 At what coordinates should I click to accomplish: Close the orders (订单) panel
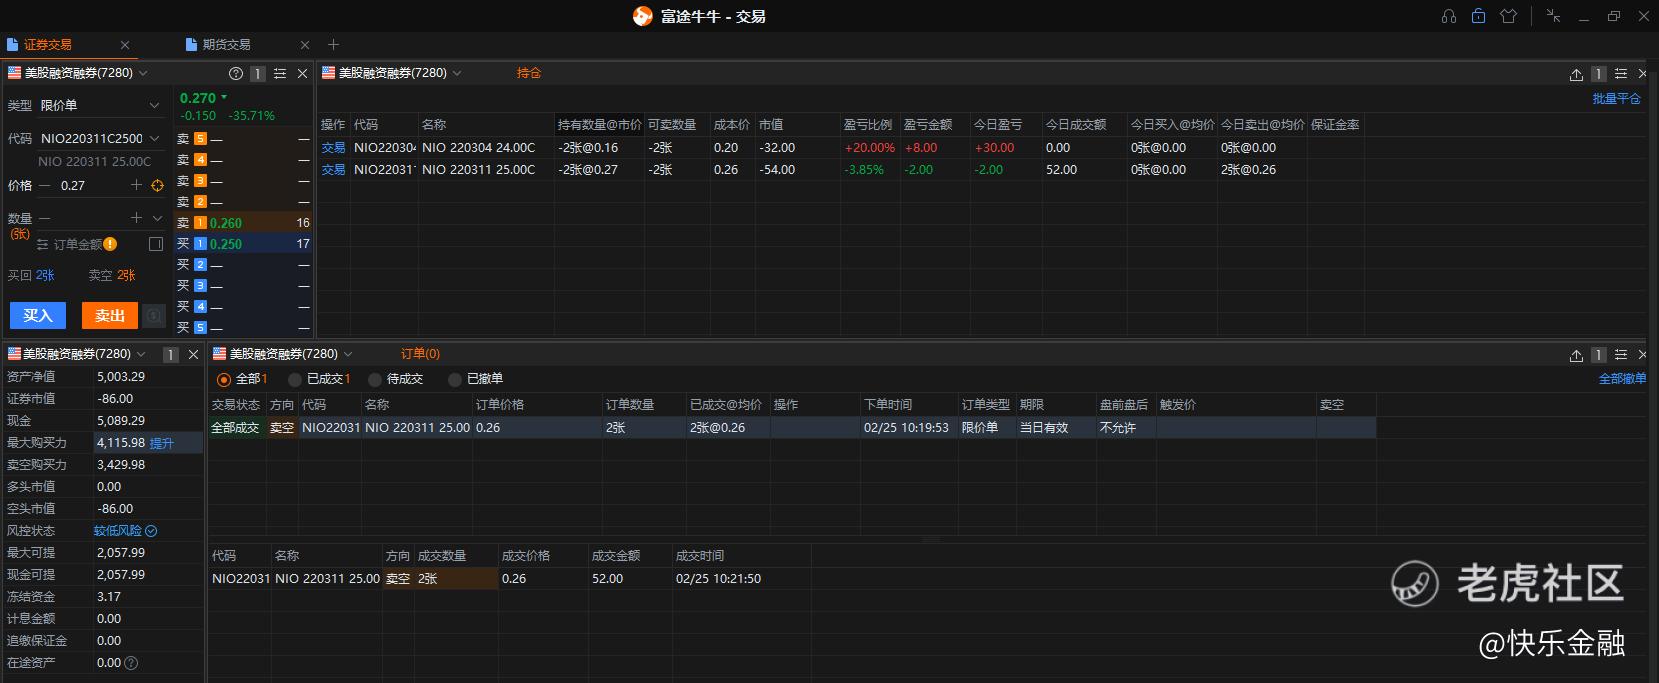click(1642, 355)
